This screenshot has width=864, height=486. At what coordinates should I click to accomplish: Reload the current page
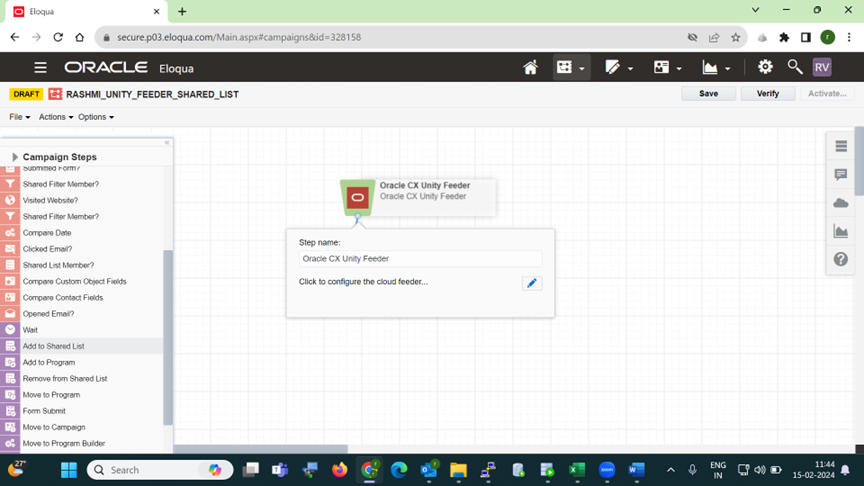(x=58, y=37)
